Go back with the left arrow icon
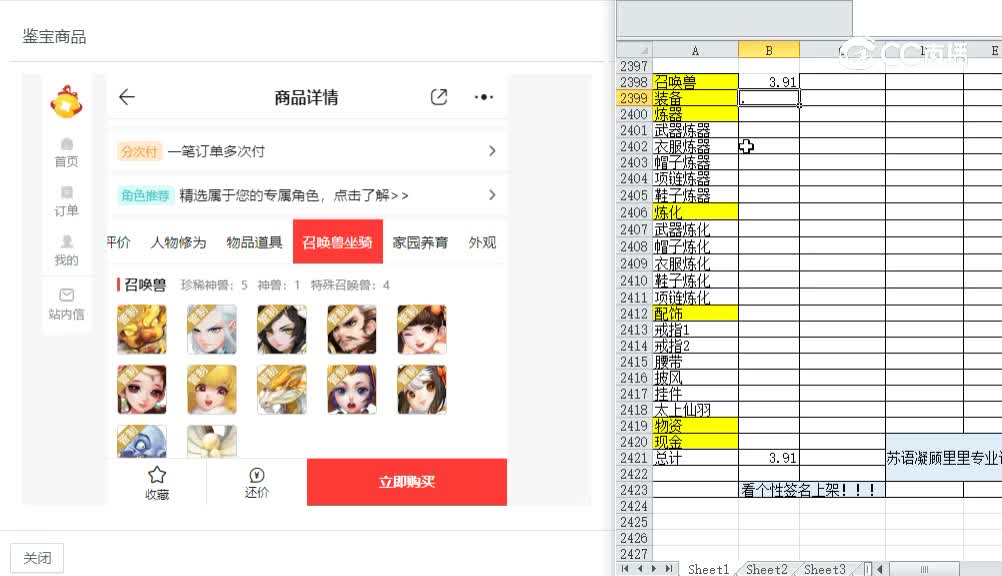The image size is (1002, 576). 127,97
